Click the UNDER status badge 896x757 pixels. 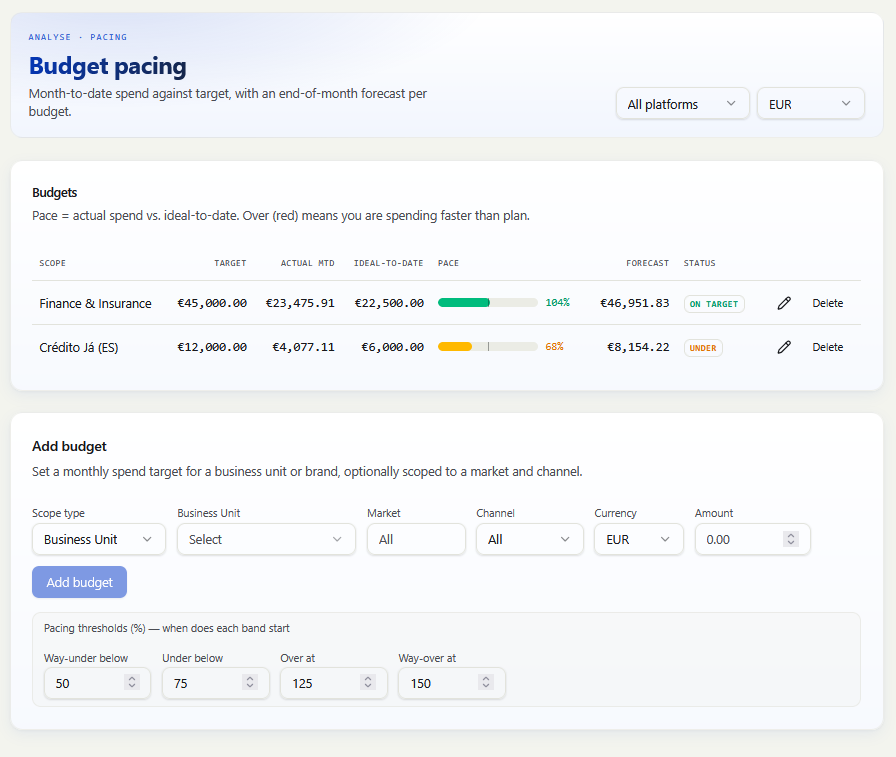pos(703,348)
